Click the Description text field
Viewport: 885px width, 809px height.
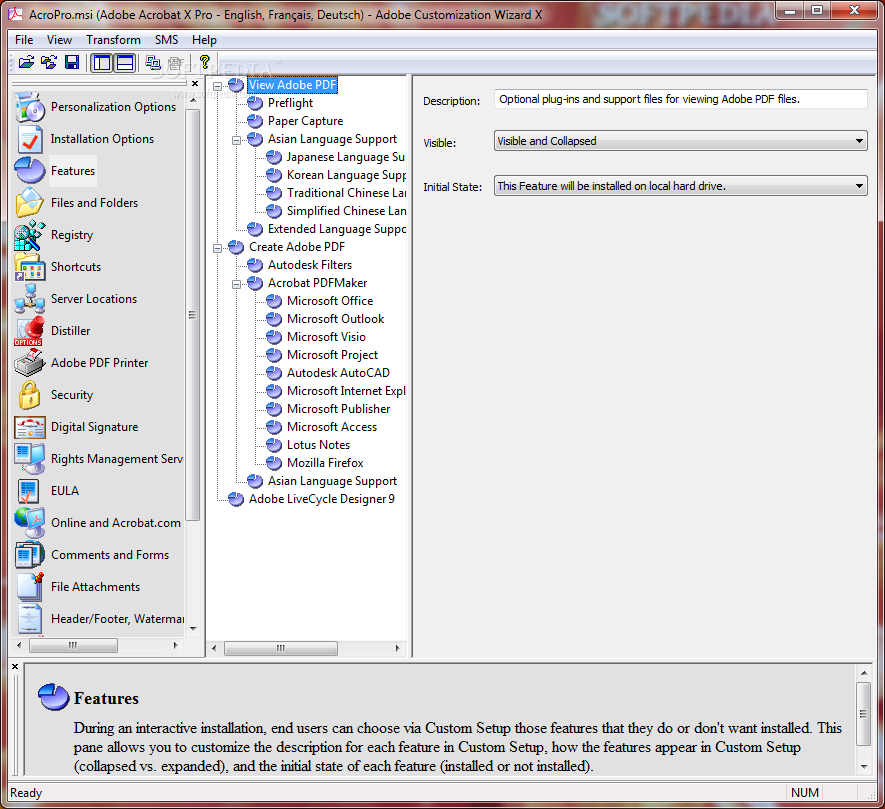(x=681, y=99)
